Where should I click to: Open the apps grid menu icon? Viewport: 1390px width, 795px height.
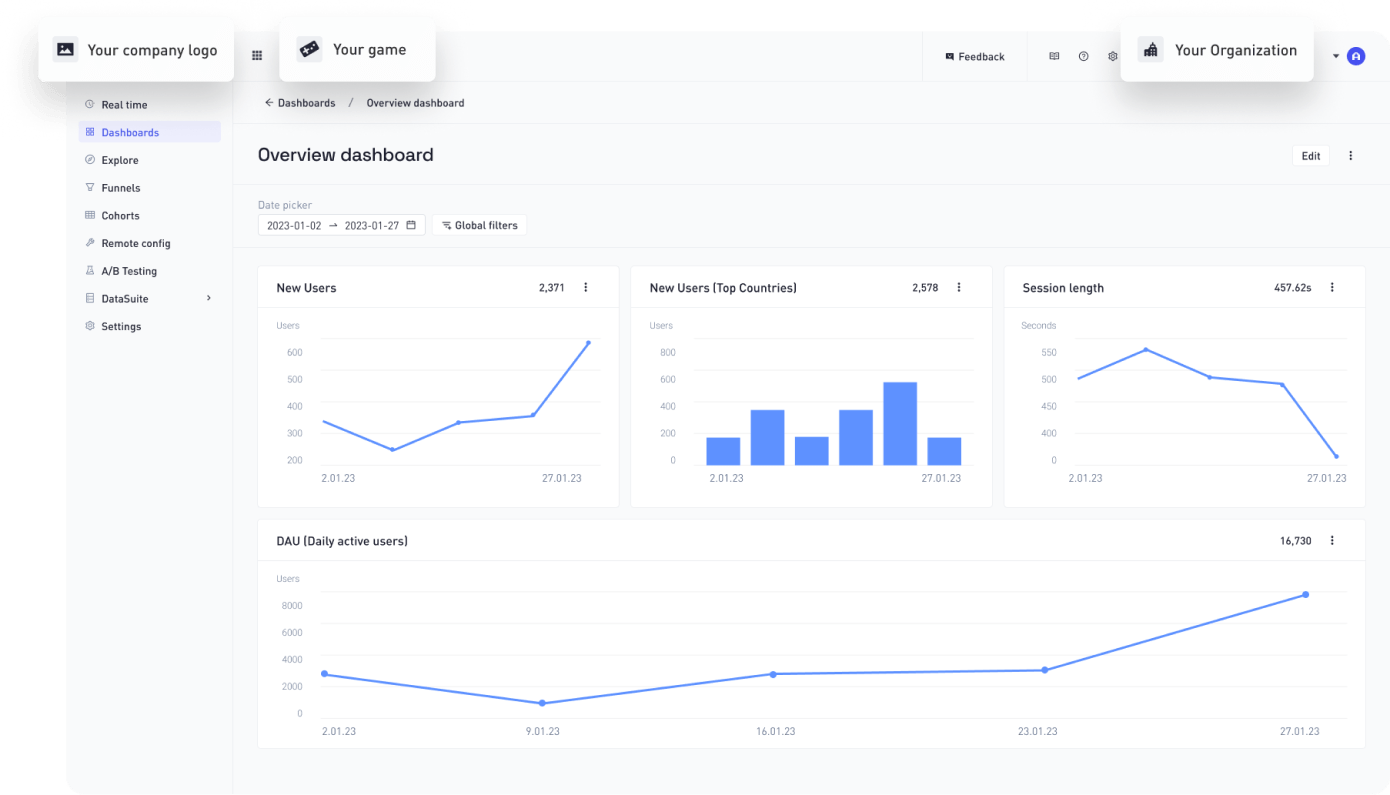pyautogui.click(x=257, y=56)
